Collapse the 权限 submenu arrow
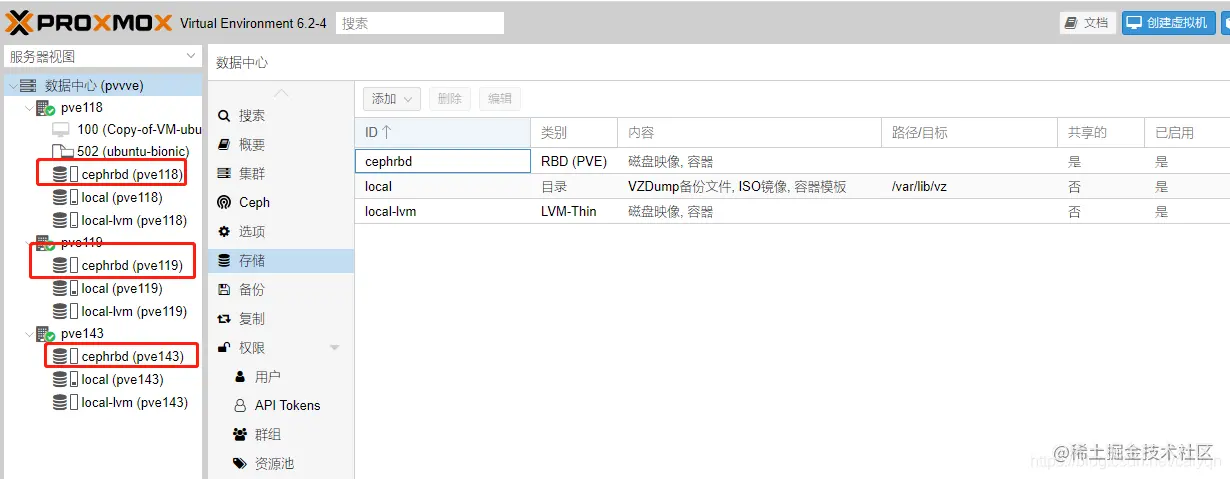This screenshot has width=1230, height=479. point(335,348)
